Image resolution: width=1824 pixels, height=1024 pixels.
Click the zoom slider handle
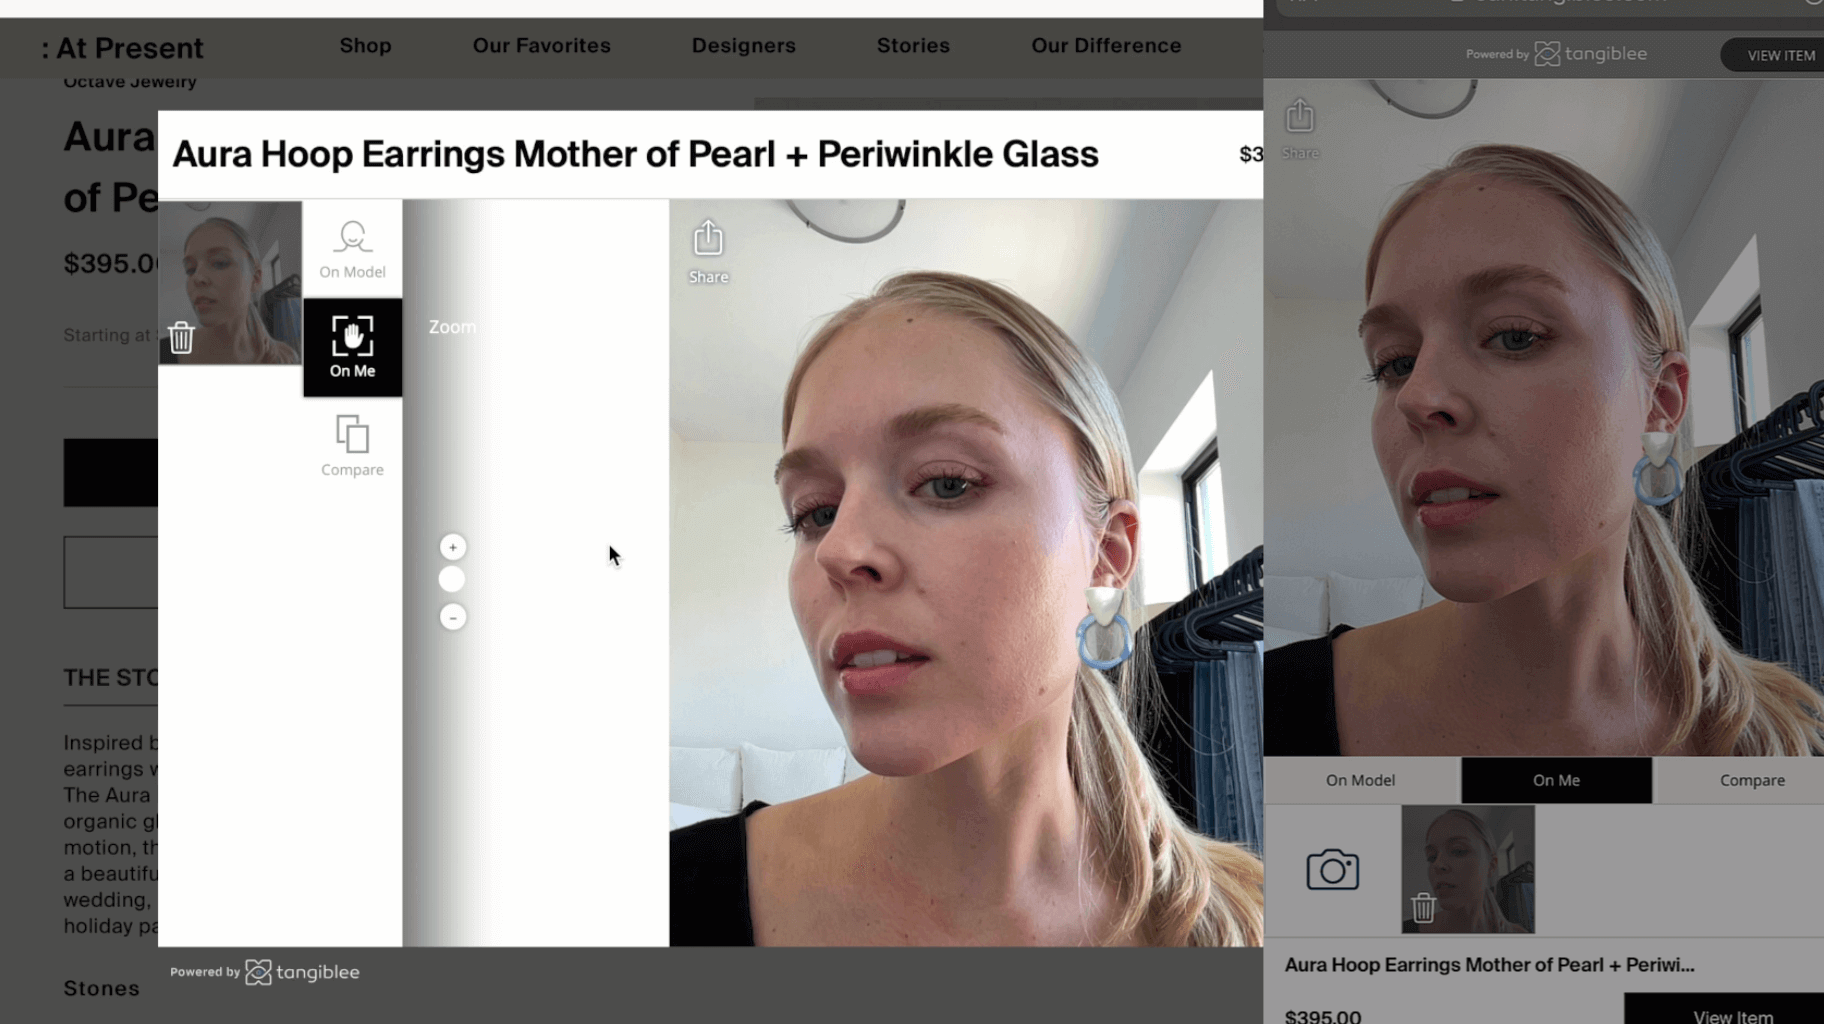tap(452, 579)
